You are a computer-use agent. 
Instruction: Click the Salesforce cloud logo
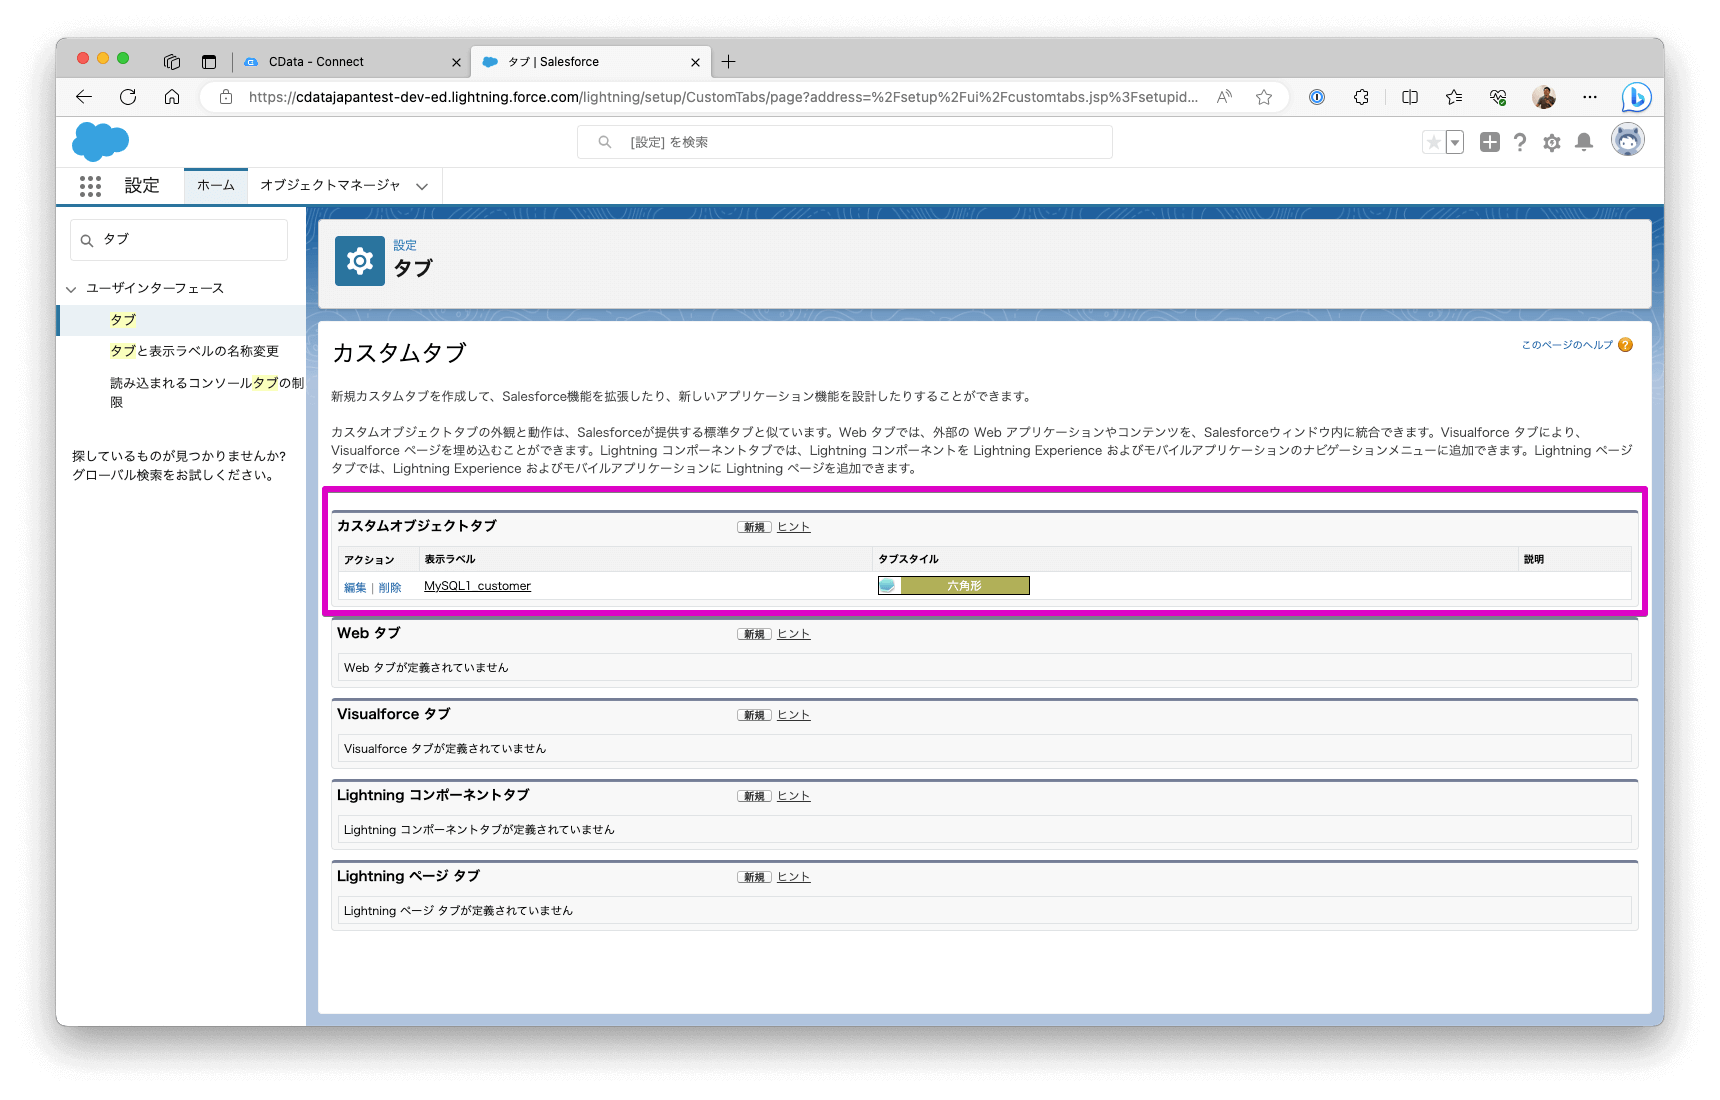pos(100,141)
